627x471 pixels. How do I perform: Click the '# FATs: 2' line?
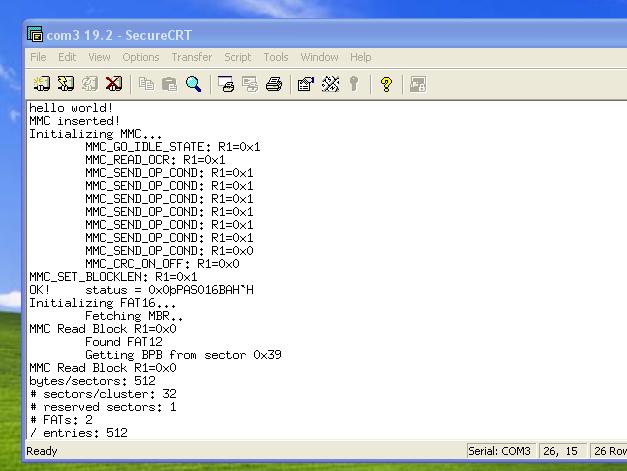[61, 420]
